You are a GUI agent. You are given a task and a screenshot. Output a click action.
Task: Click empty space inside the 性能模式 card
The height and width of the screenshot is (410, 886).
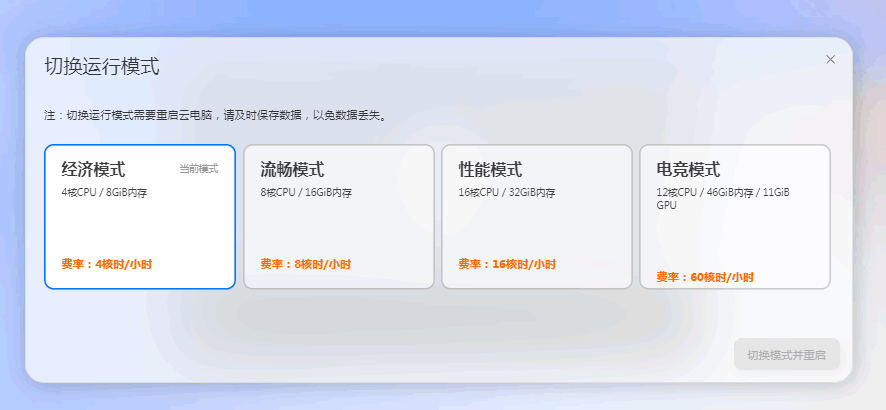tap(536, 228)
